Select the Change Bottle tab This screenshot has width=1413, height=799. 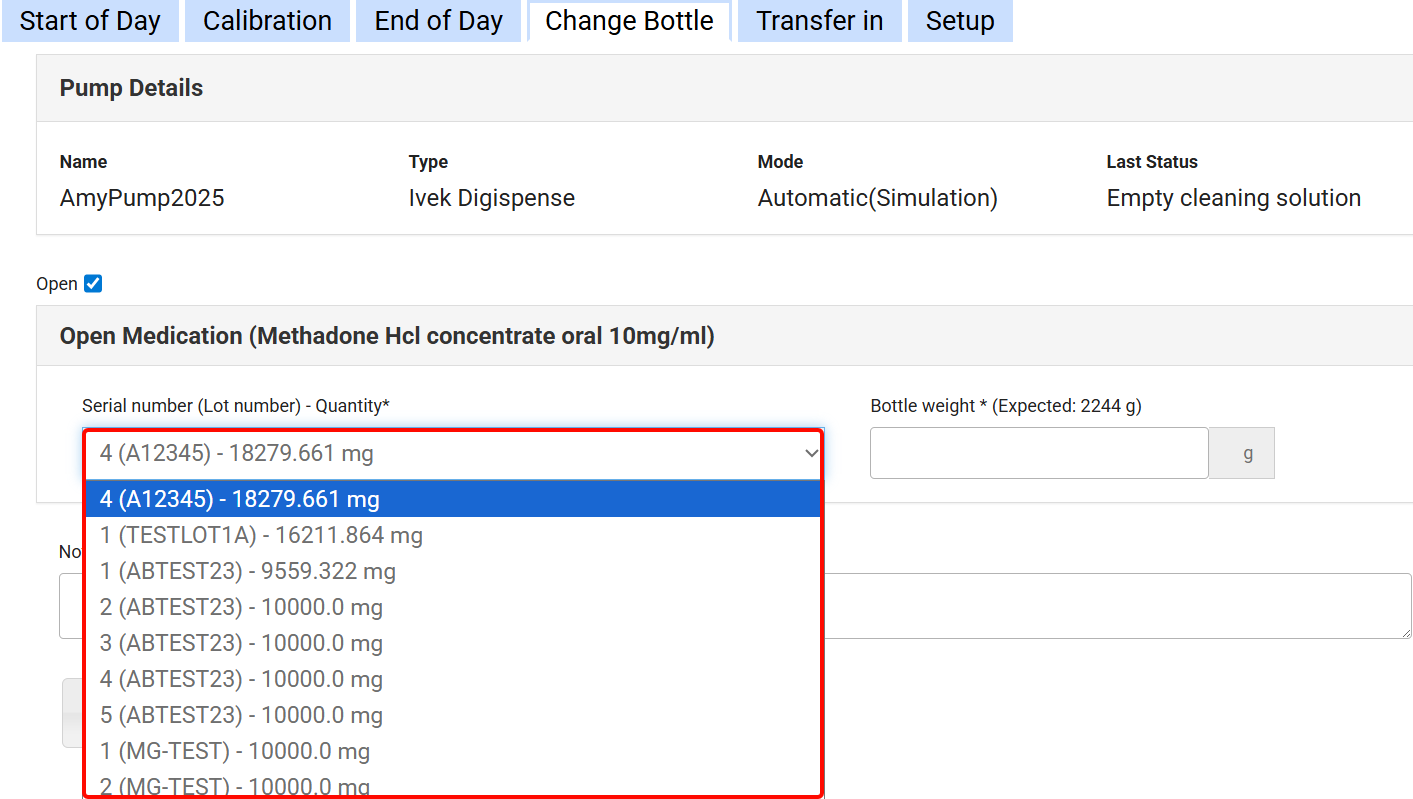(x=629, y=21)
